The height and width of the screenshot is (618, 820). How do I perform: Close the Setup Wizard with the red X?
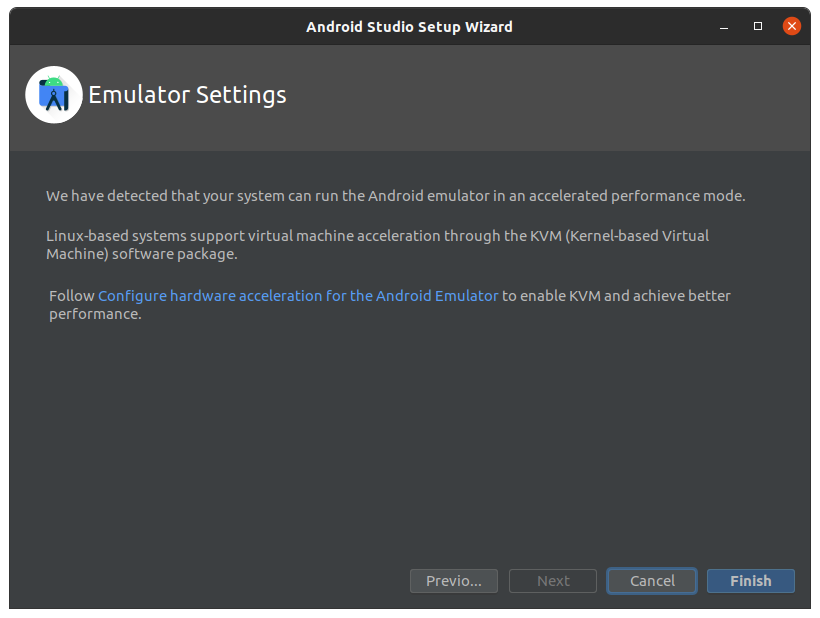pos(791,26)
